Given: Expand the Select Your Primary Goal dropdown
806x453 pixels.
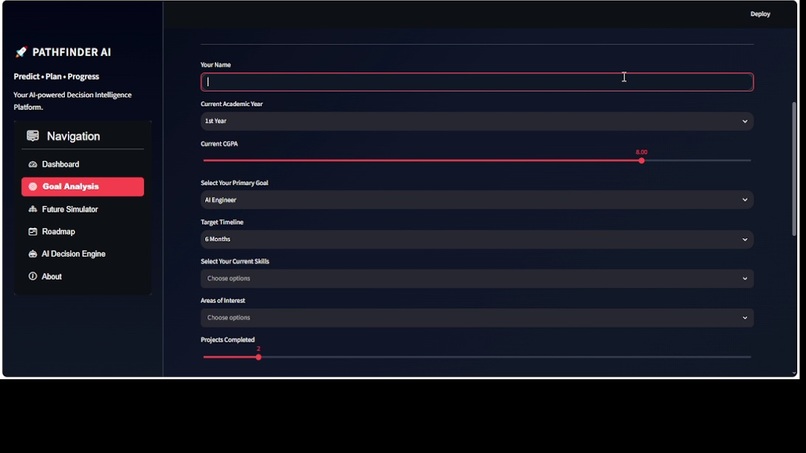Looking at the screenshot, I should pos(477,200).
